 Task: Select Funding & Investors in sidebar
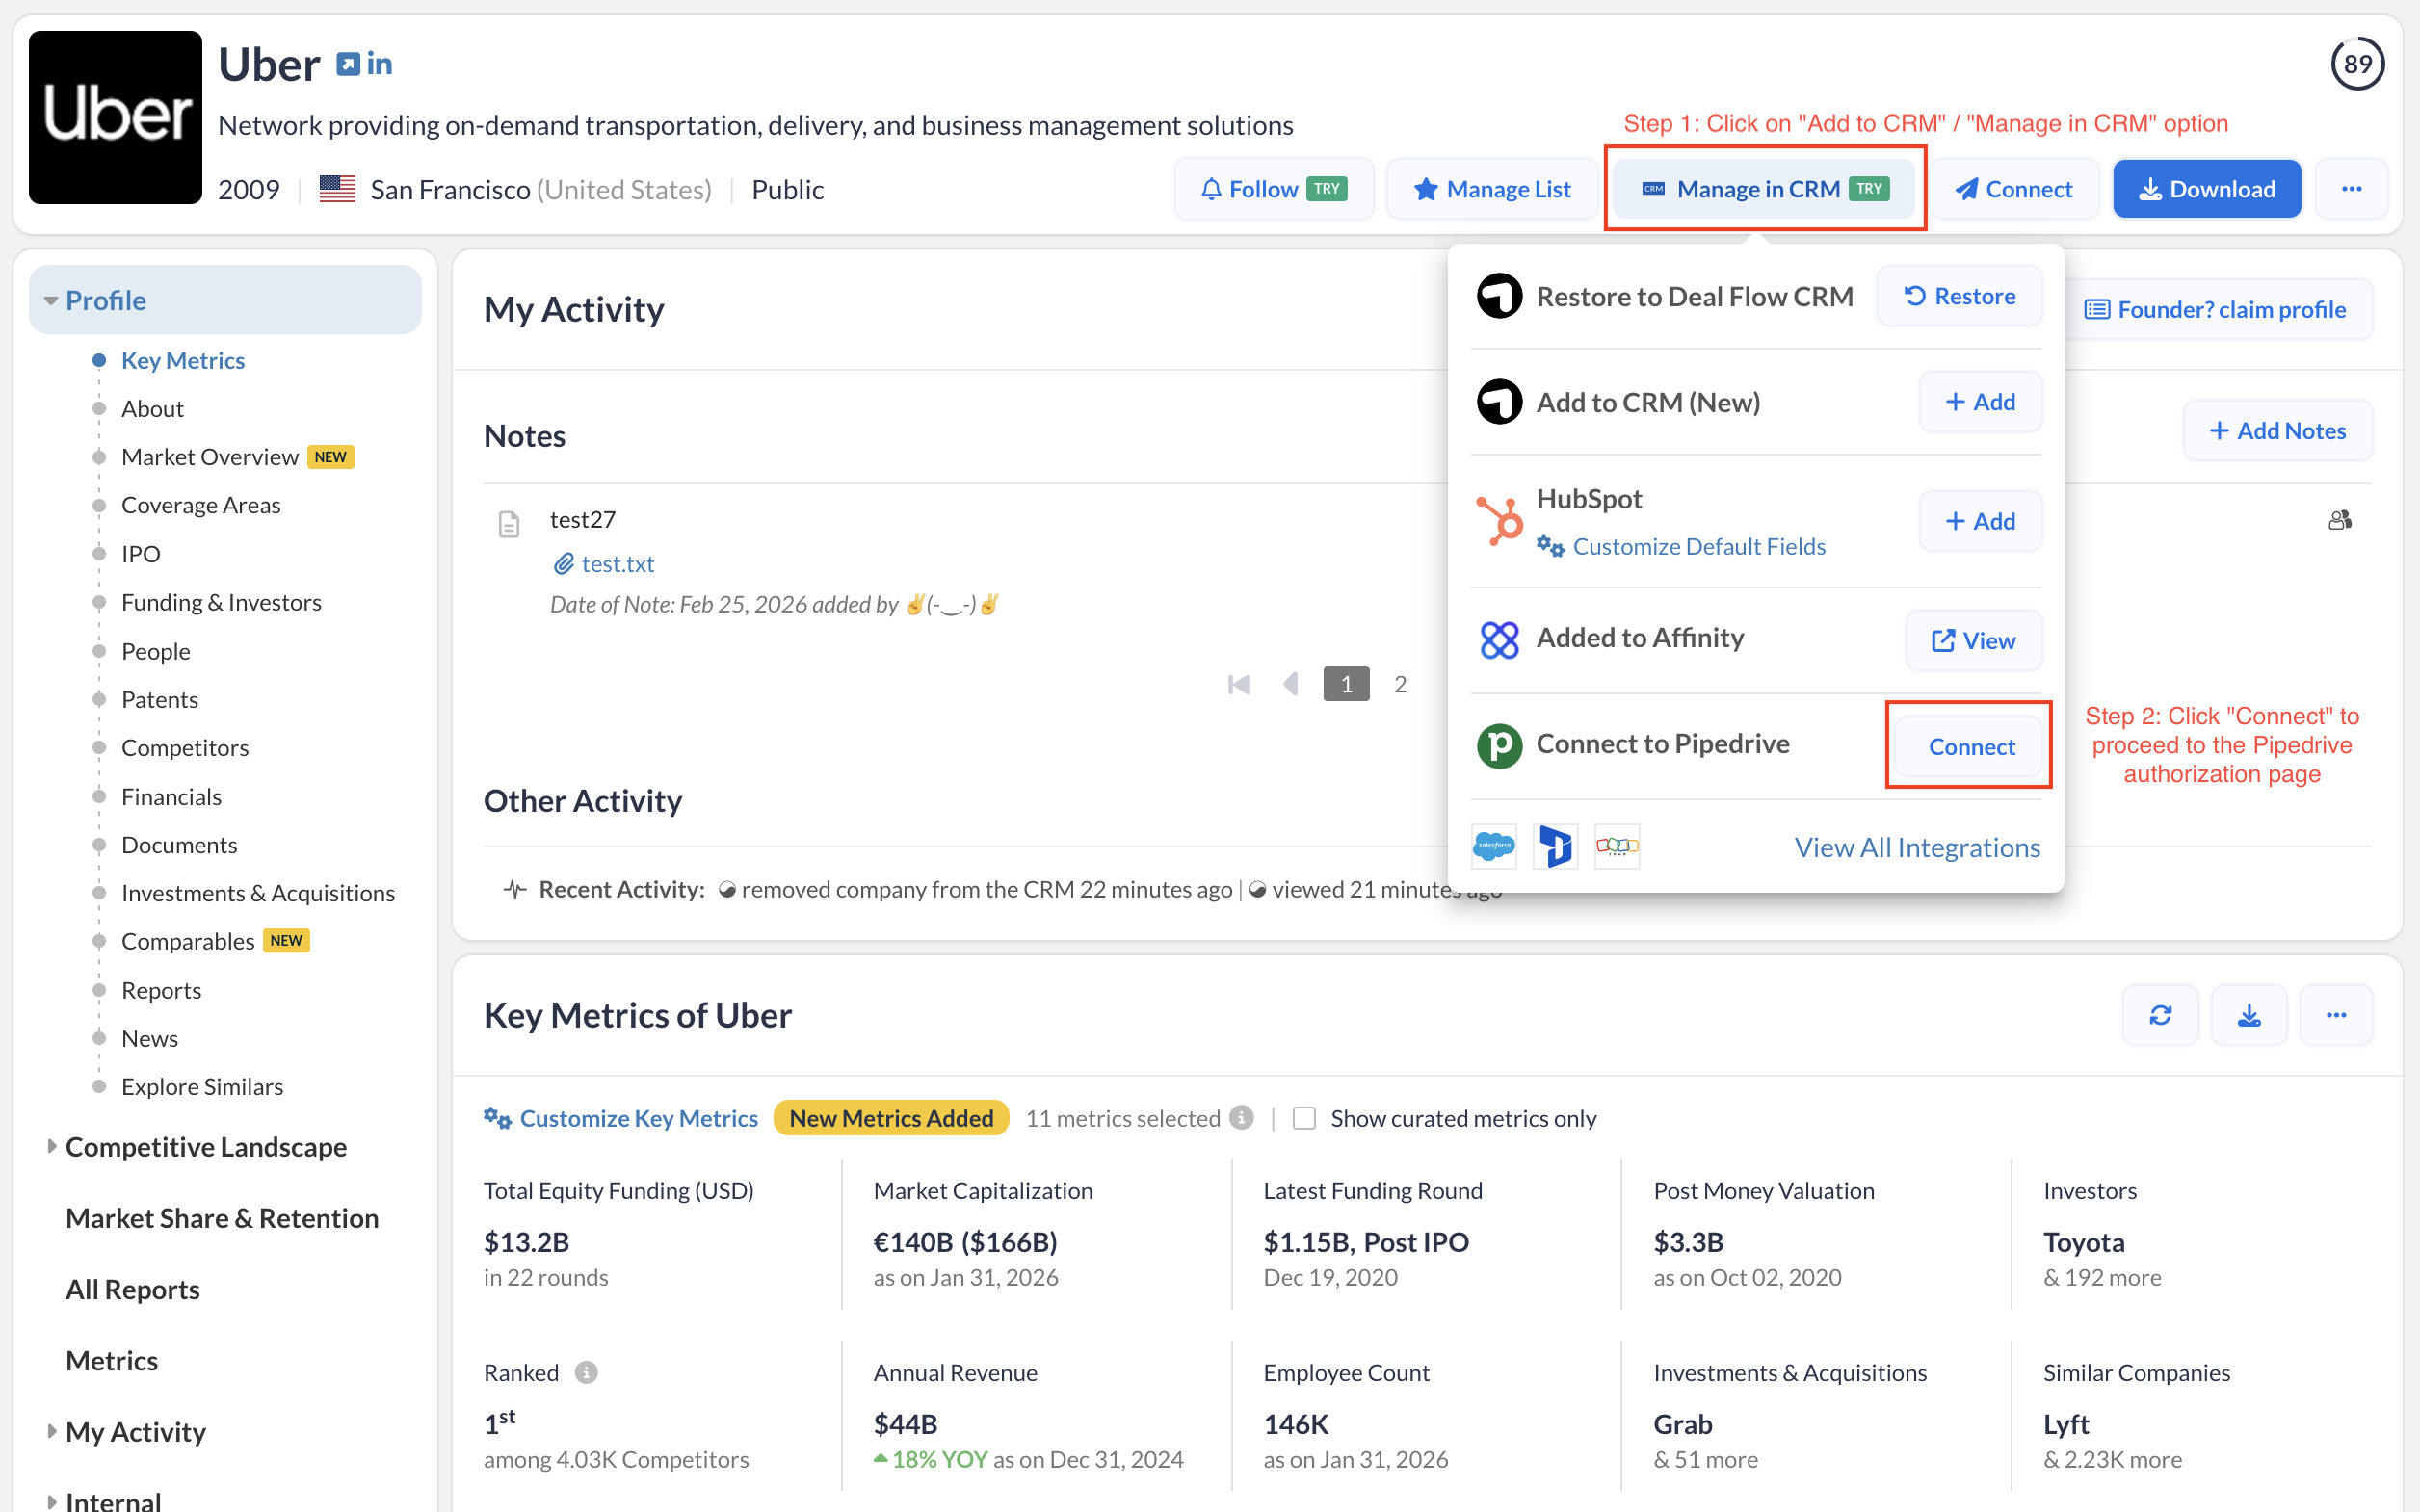point(221,602)
